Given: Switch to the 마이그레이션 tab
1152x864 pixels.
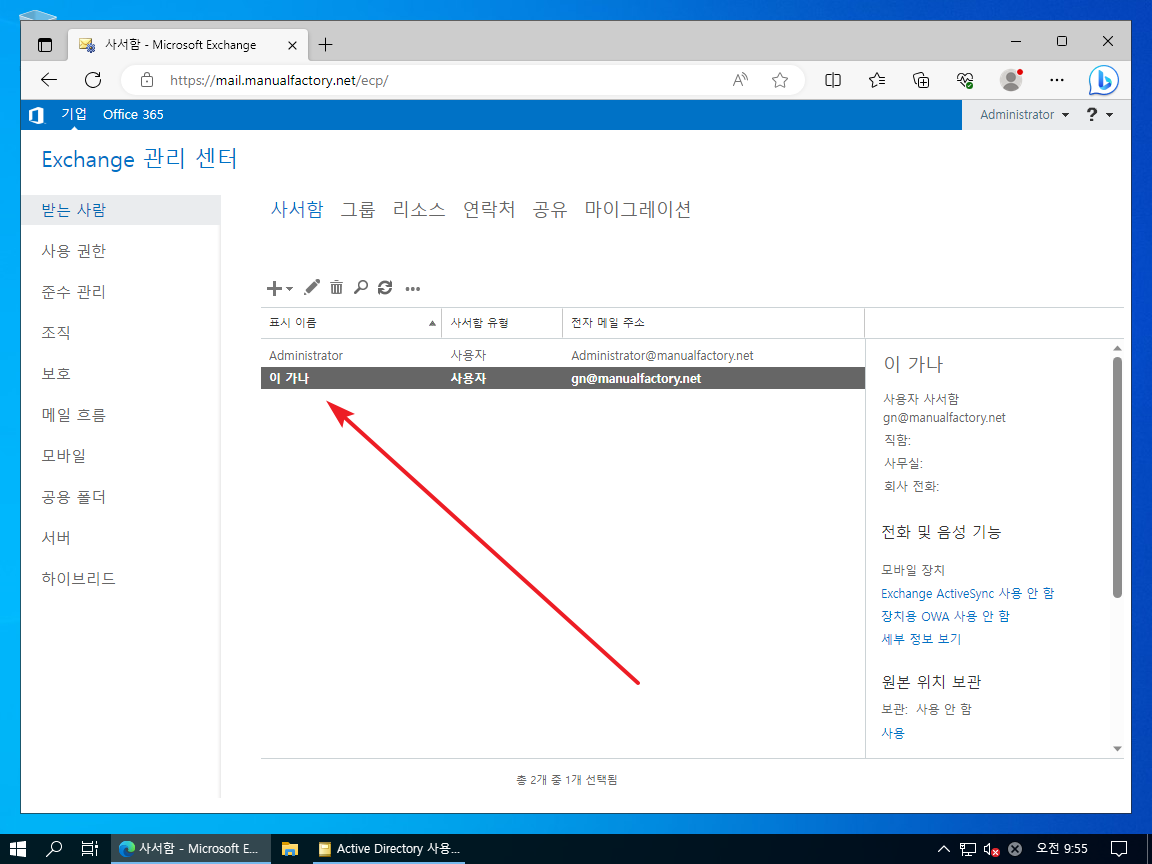Looking at the screenshot, I should (x=638, y=209).
